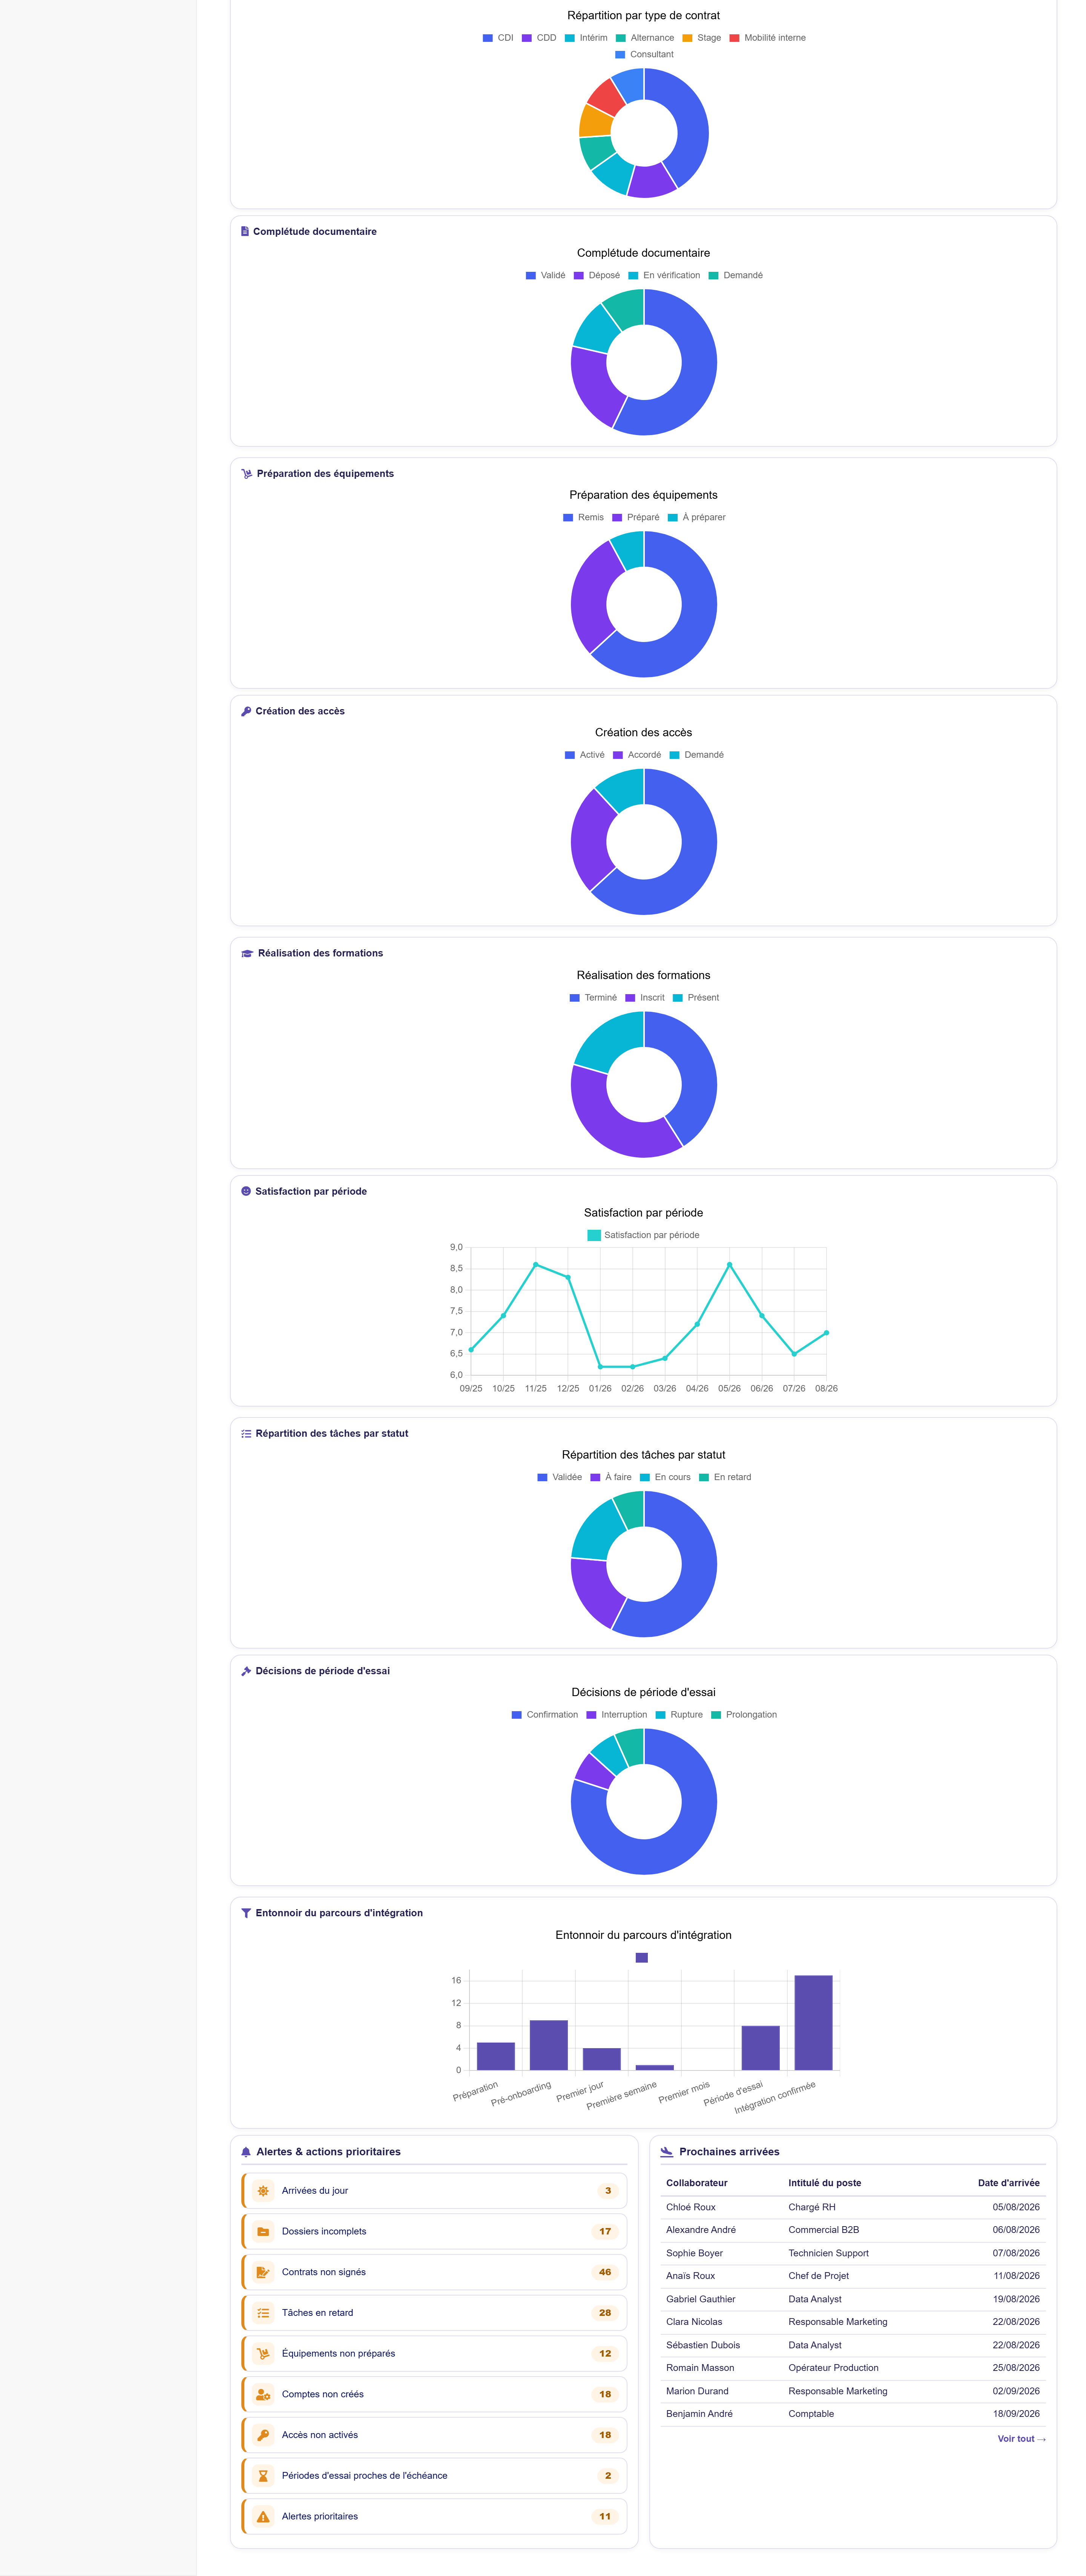Click the Satisfaction par période legend swatch
The height and width of the screenshot is (2576, 1086).
[594, 1235]
